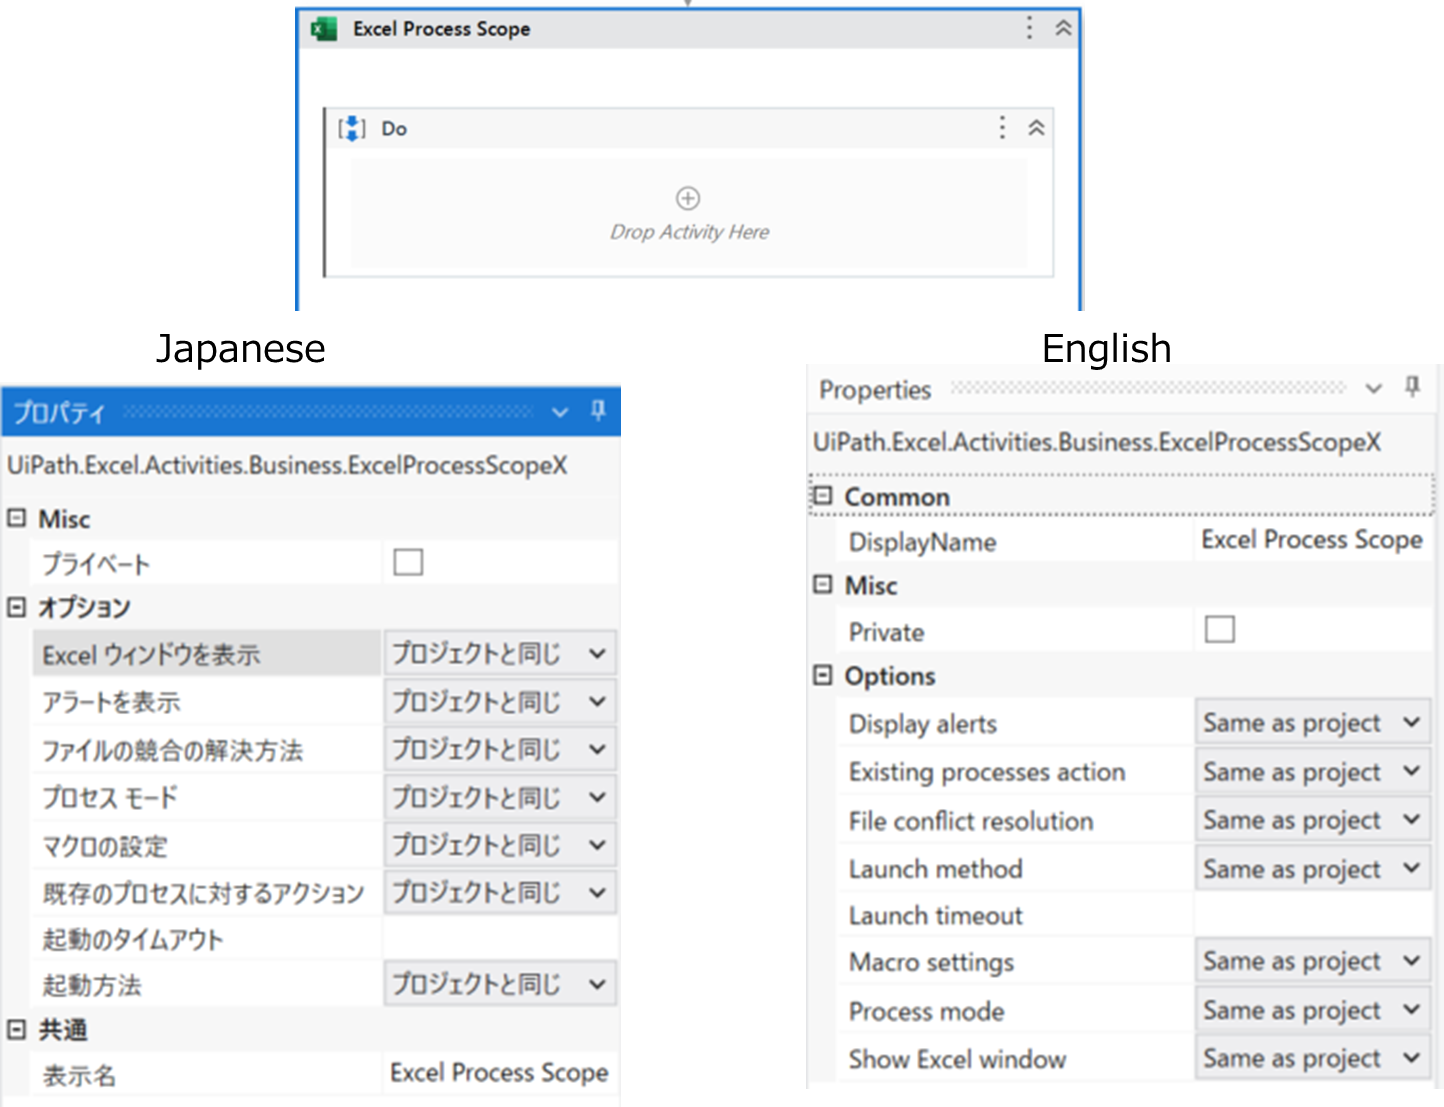Click DisplayName value Excel Process Scope
Viewport: 1444px width, 1107px height.
coord(1312,540)
